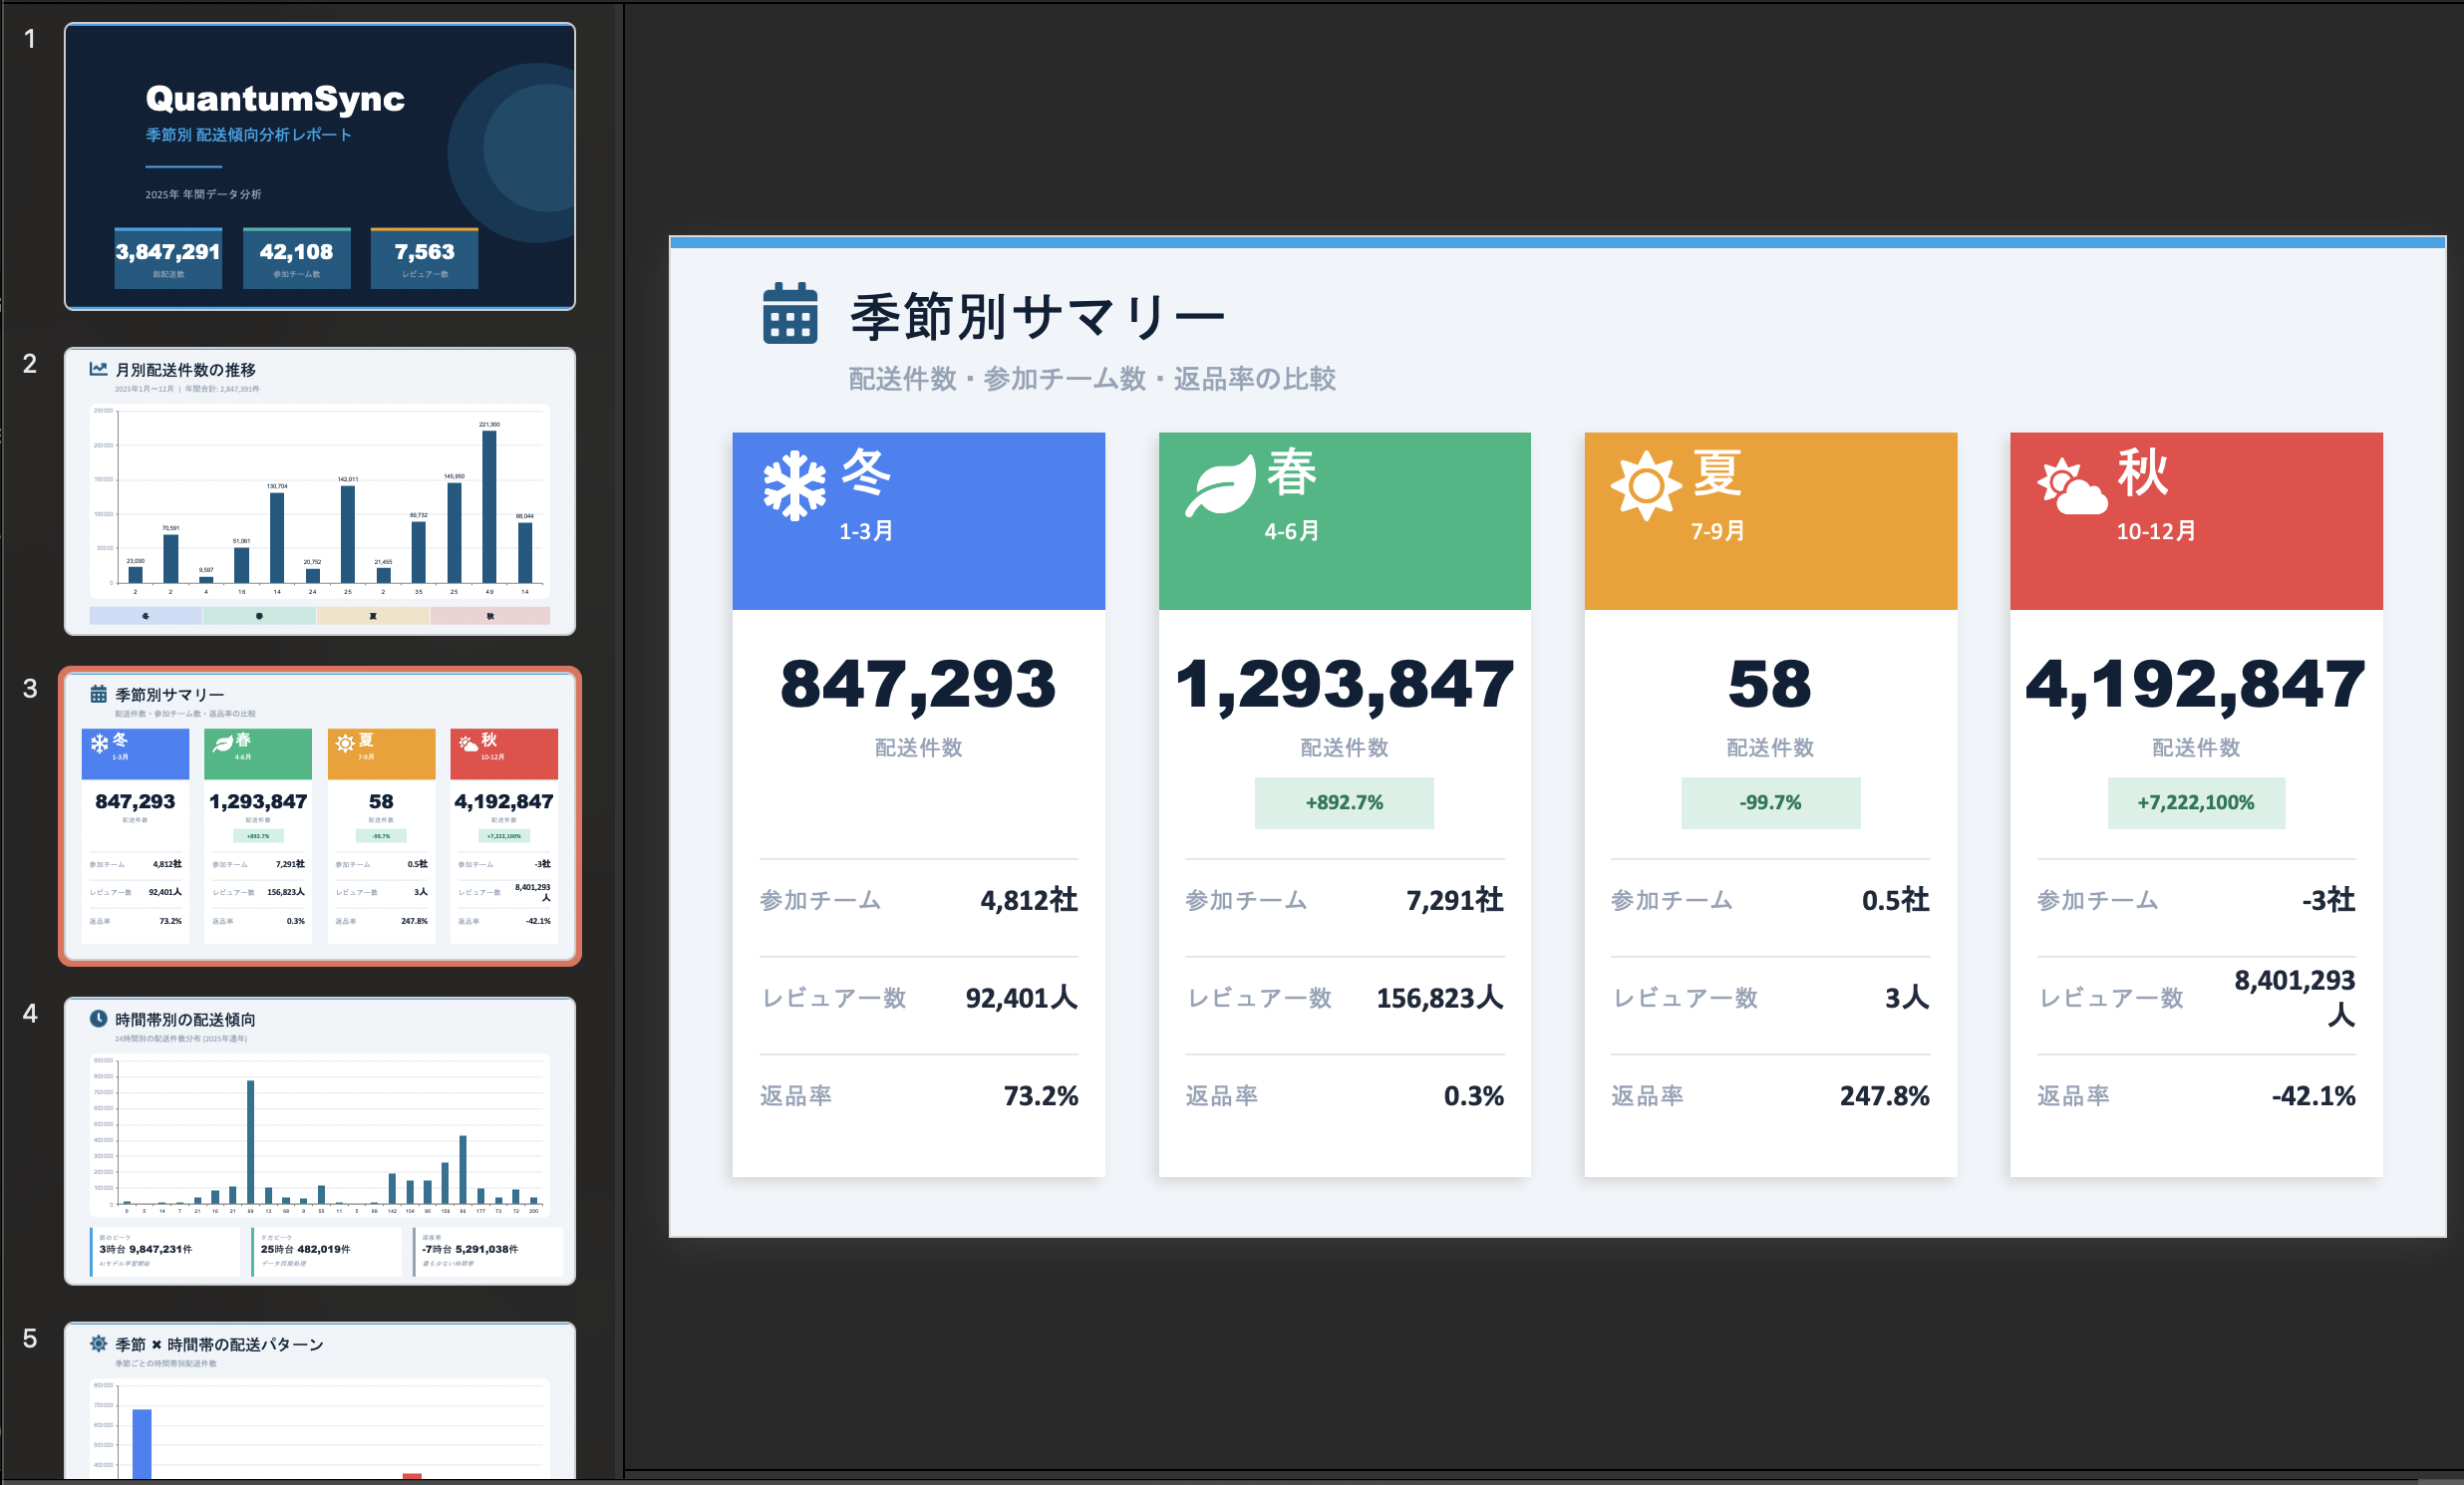This screenshot has width=2464, height=1485.
Task: Click the -99.7% badge on summer card
Action: pos(1769,802)
